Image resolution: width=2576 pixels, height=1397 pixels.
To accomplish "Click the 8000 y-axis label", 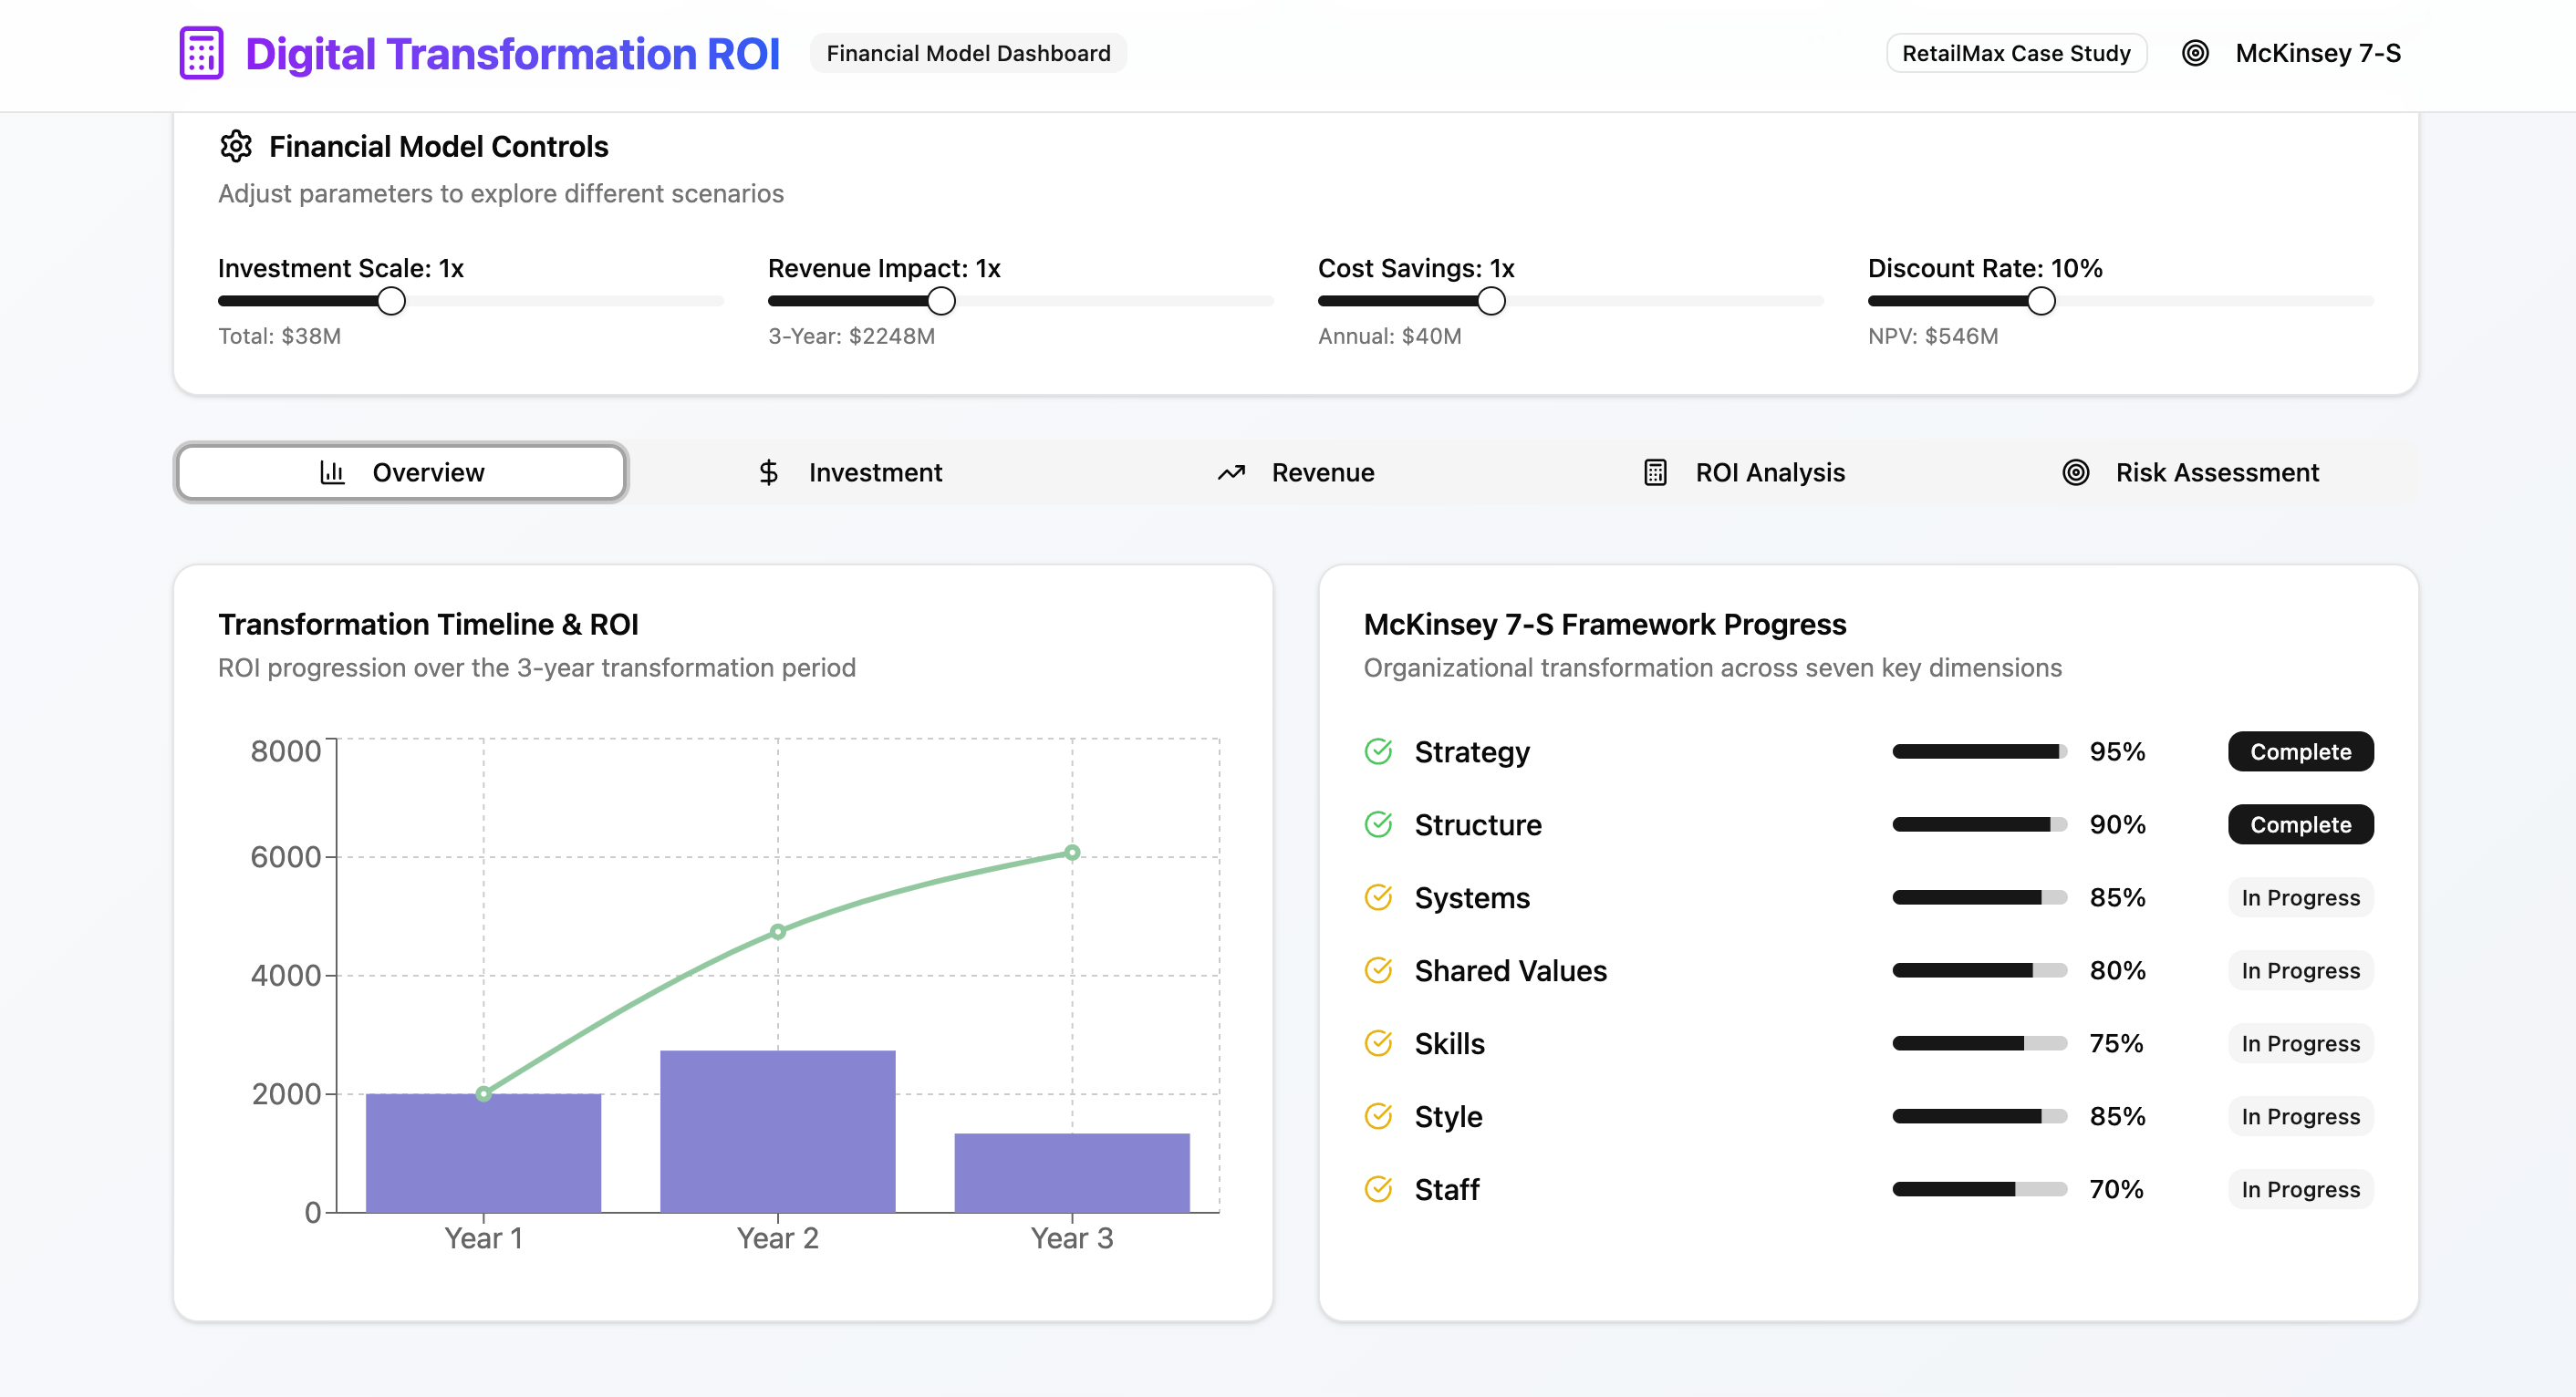I will point(285,751).
